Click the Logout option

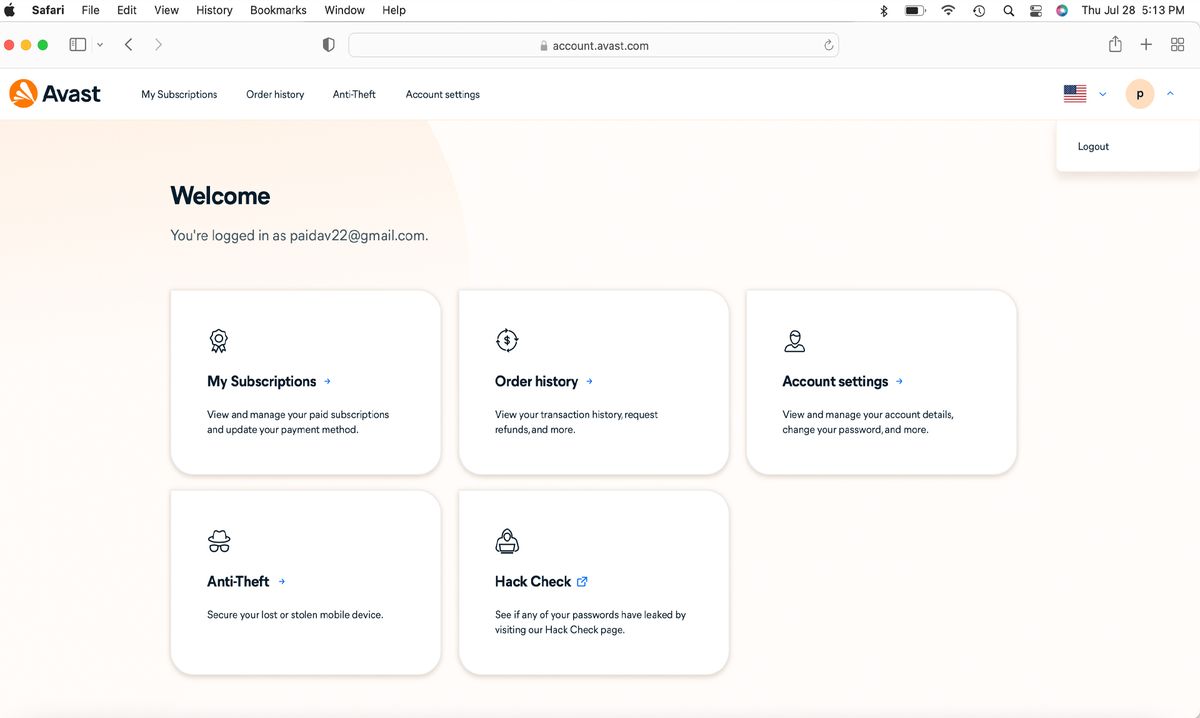point(1092,146)
